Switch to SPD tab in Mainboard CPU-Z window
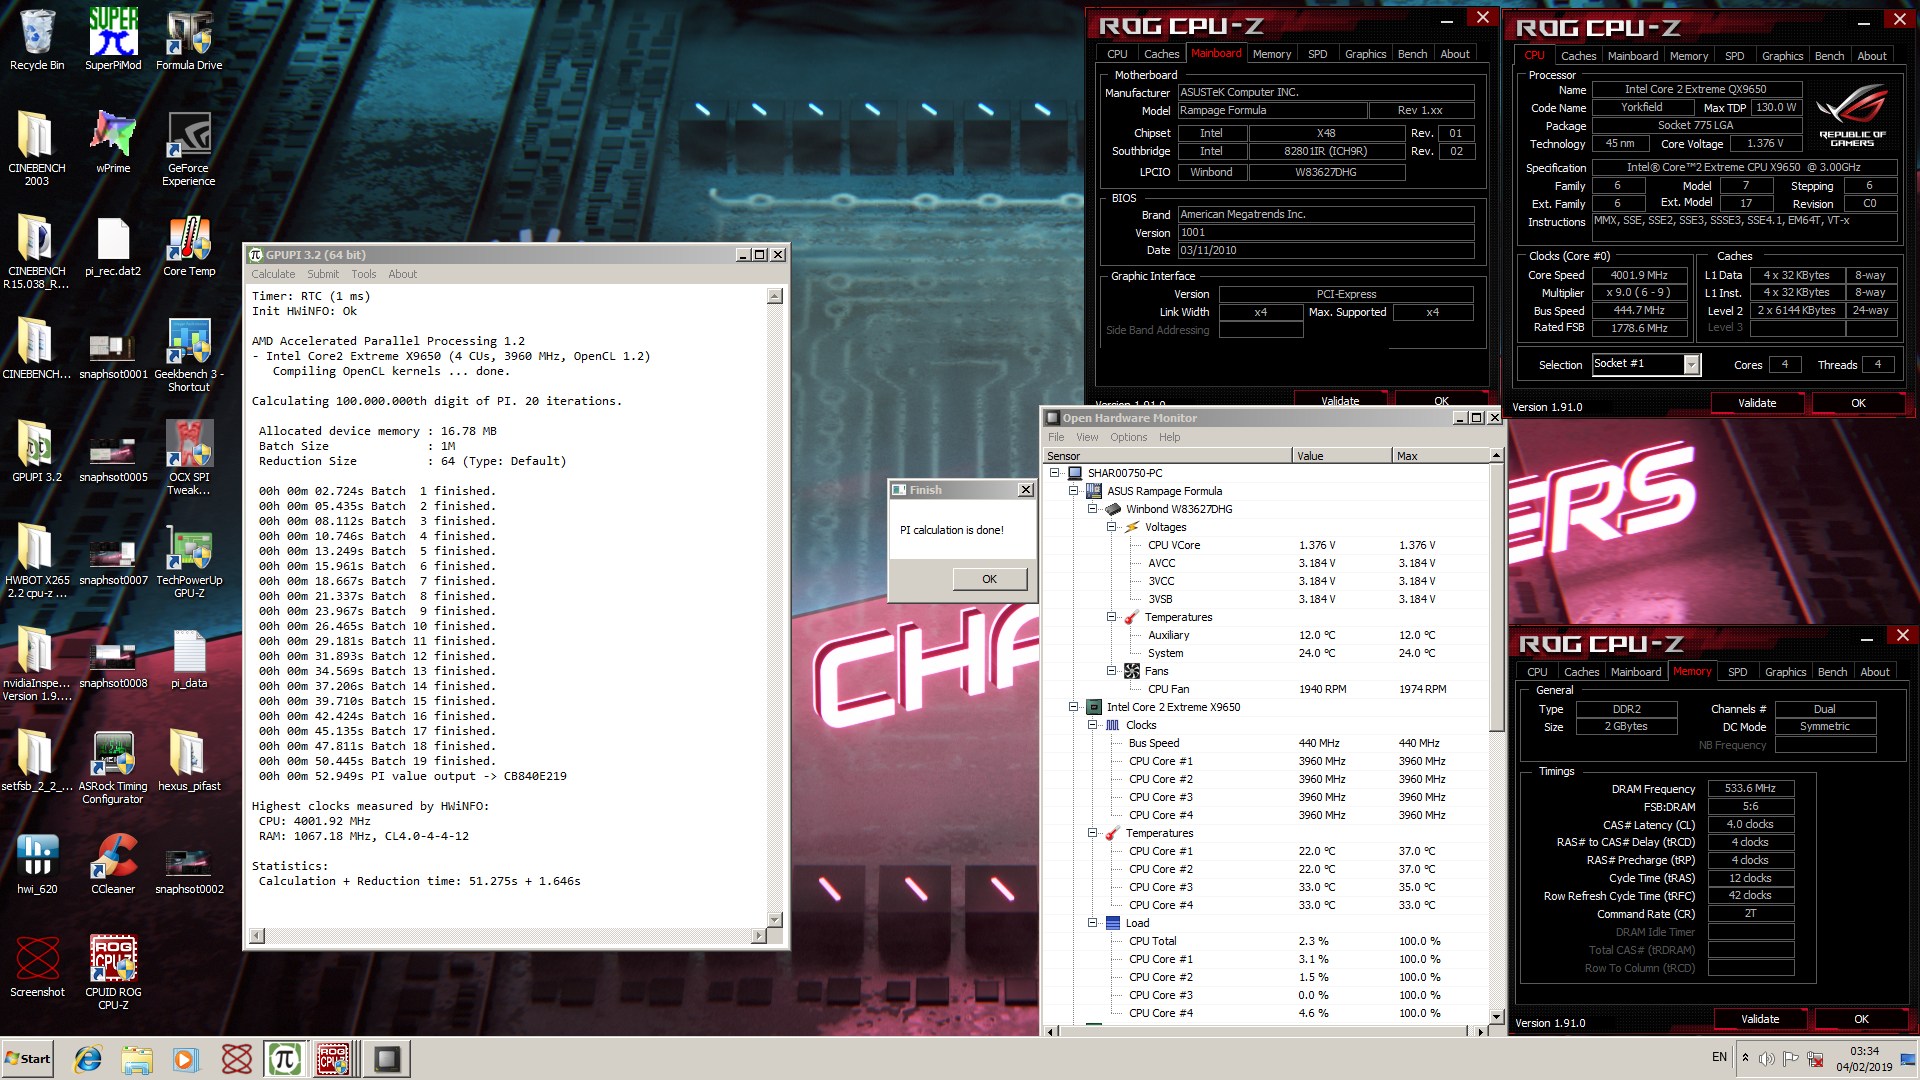The height and width of the screenshot is (1080, 1920). click(x=1317, y=54)
